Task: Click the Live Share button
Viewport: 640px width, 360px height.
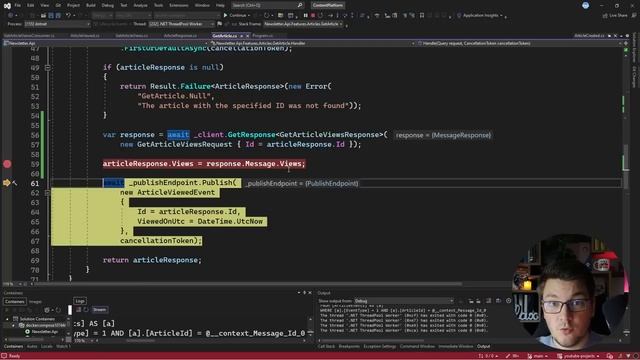Action: click(615, 16)
